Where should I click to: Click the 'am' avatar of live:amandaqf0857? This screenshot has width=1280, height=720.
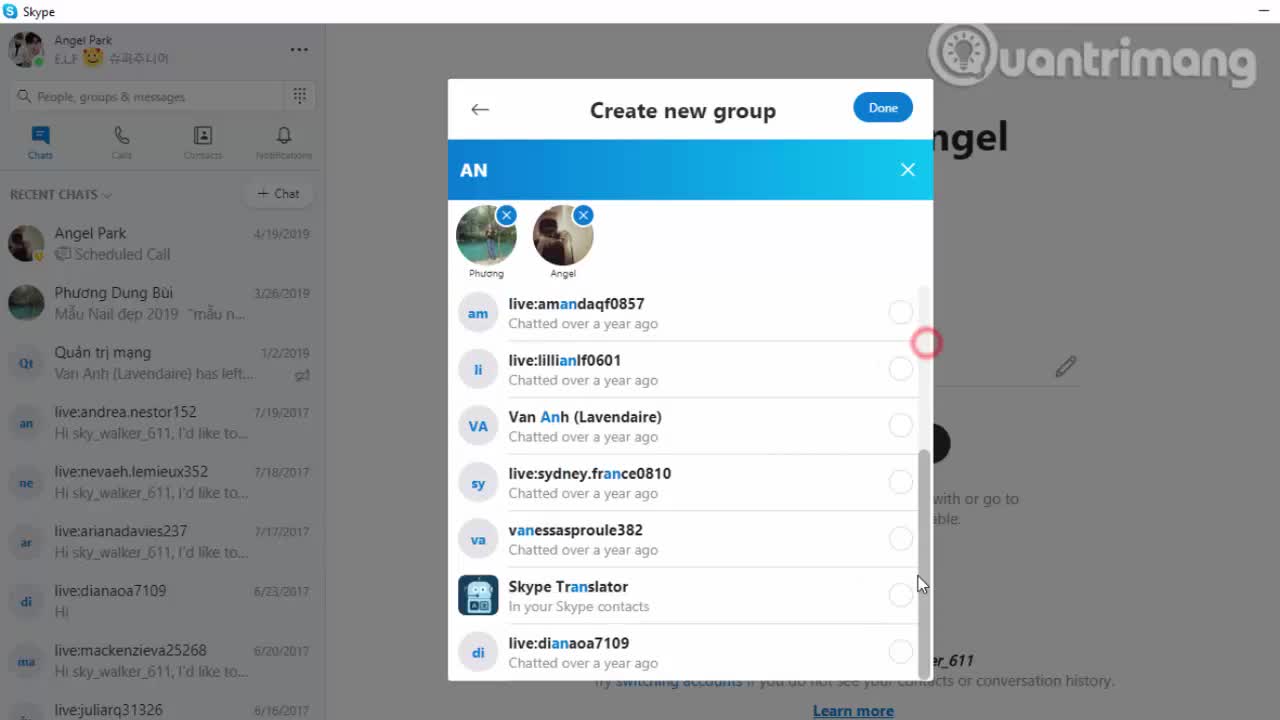pos(478,313)
